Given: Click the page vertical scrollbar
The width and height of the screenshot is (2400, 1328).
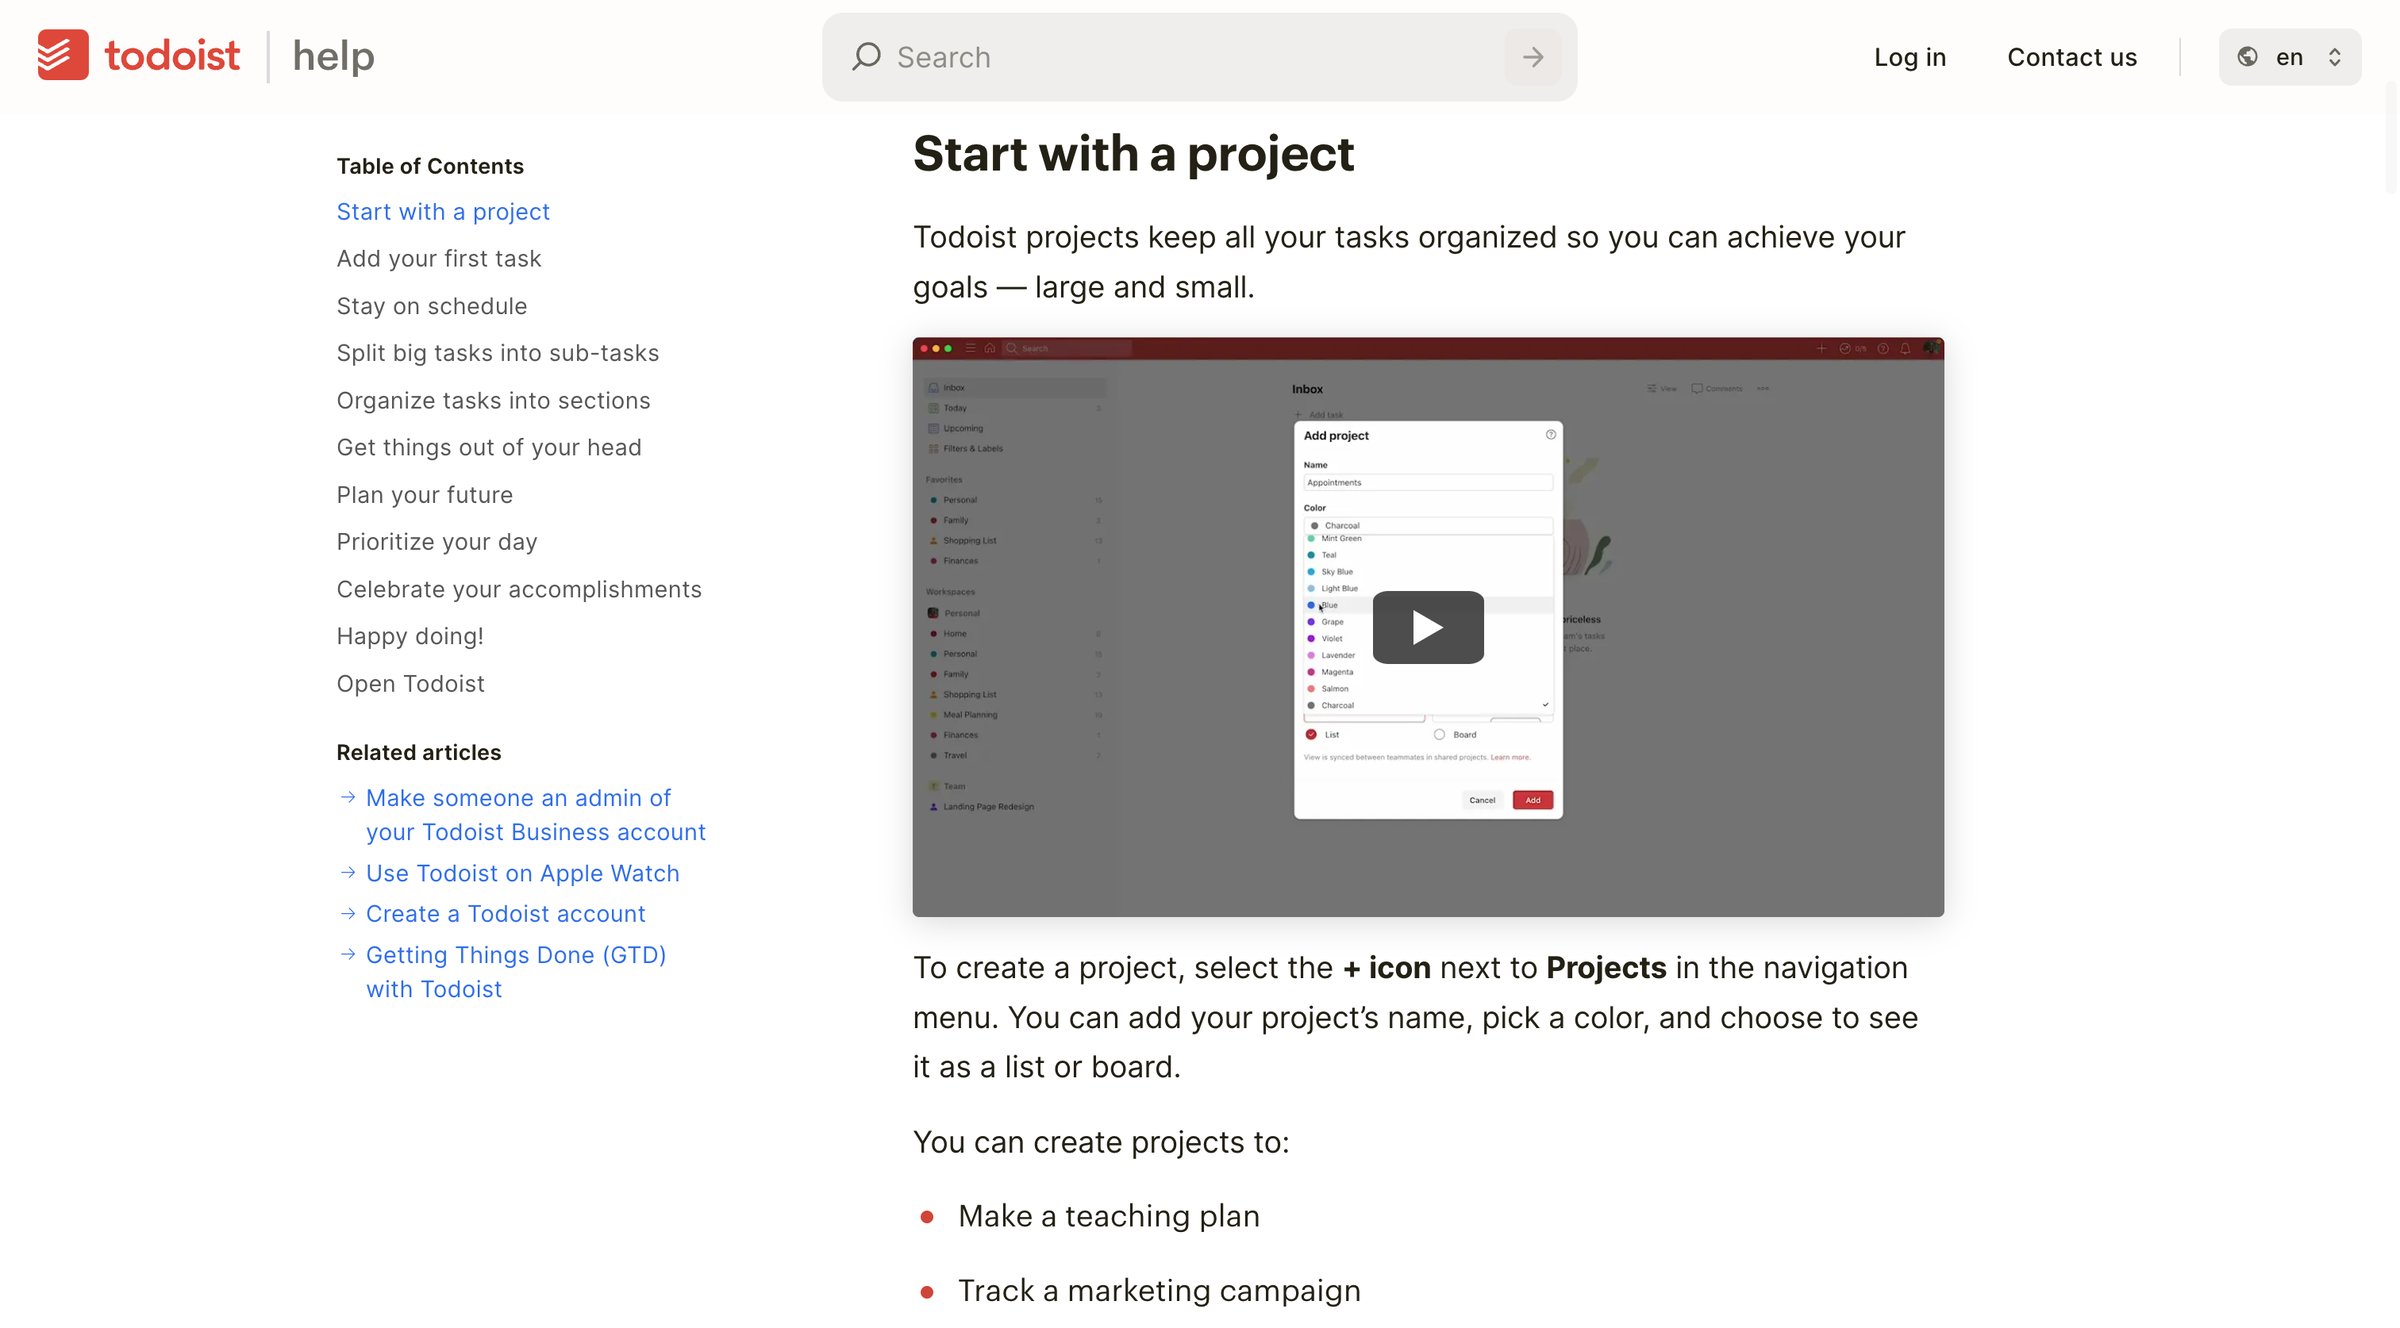Looking at the screenshot, I should pyautogui.click(x=2391, y=140).
